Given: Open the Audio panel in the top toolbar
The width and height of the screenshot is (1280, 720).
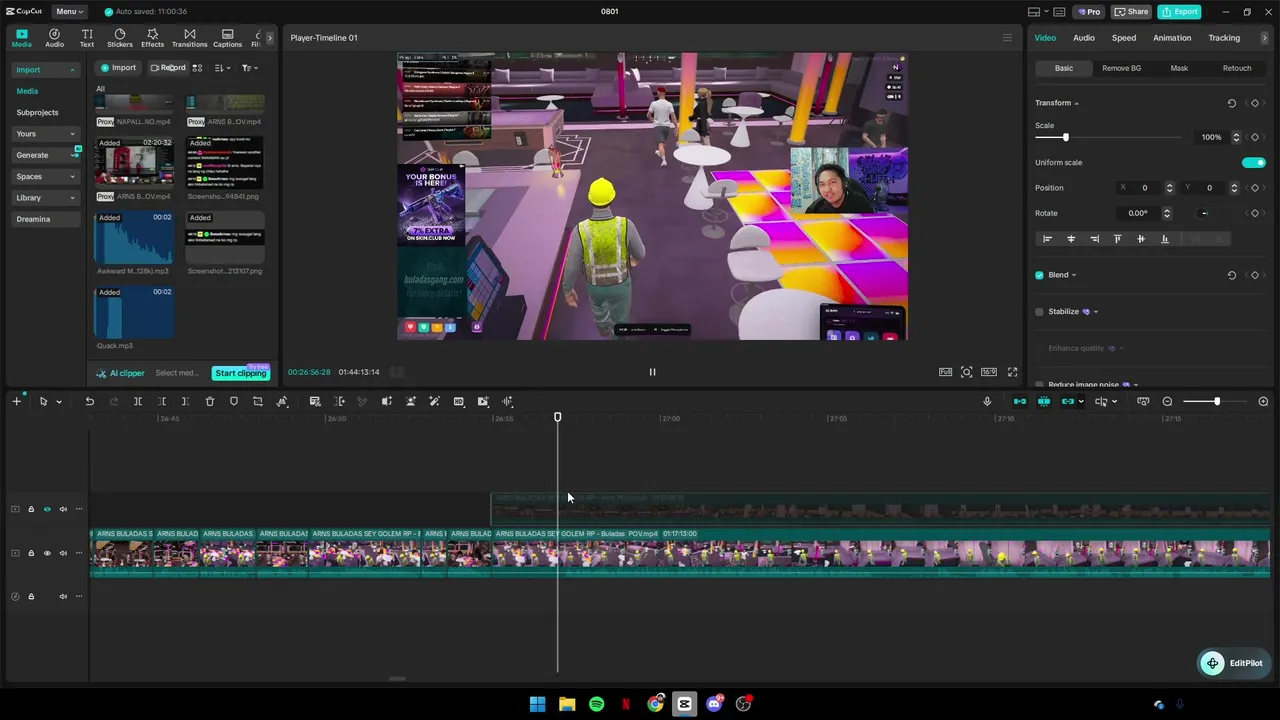Looking at the screenshot, I should (x=54, y=38).
